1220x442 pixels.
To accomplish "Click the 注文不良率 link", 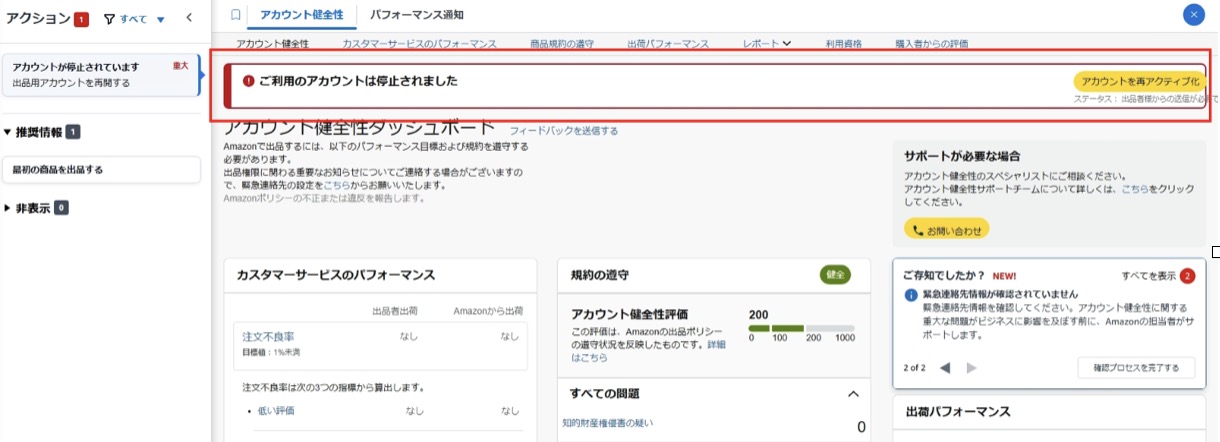I will 268,336.
